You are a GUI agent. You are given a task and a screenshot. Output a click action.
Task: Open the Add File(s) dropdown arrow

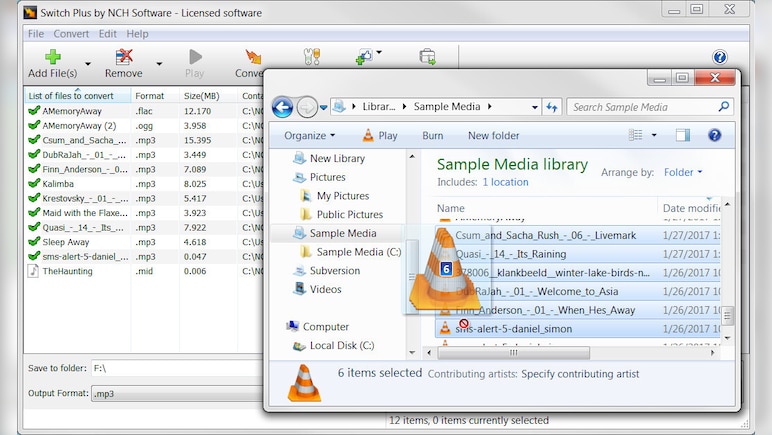88,63
